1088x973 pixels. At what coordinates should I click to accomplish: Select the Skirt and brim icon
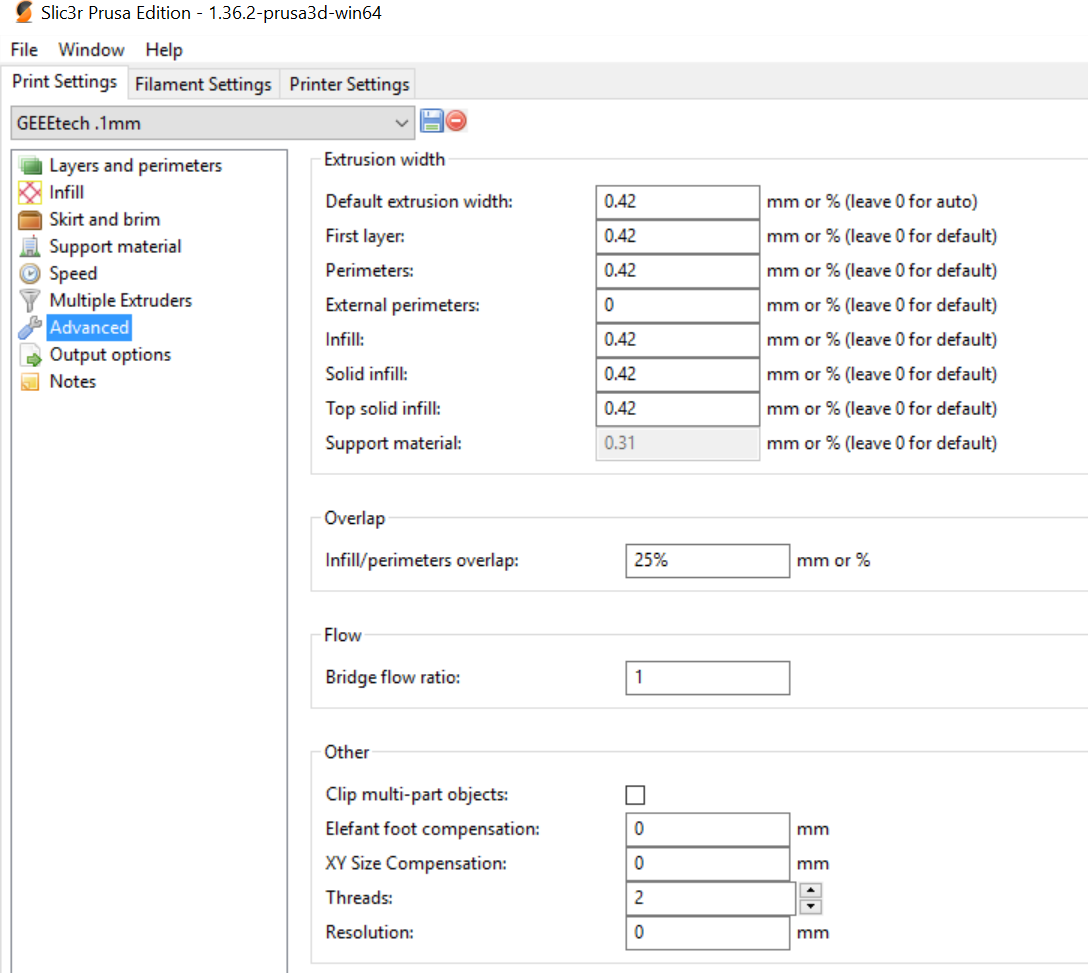31,220
